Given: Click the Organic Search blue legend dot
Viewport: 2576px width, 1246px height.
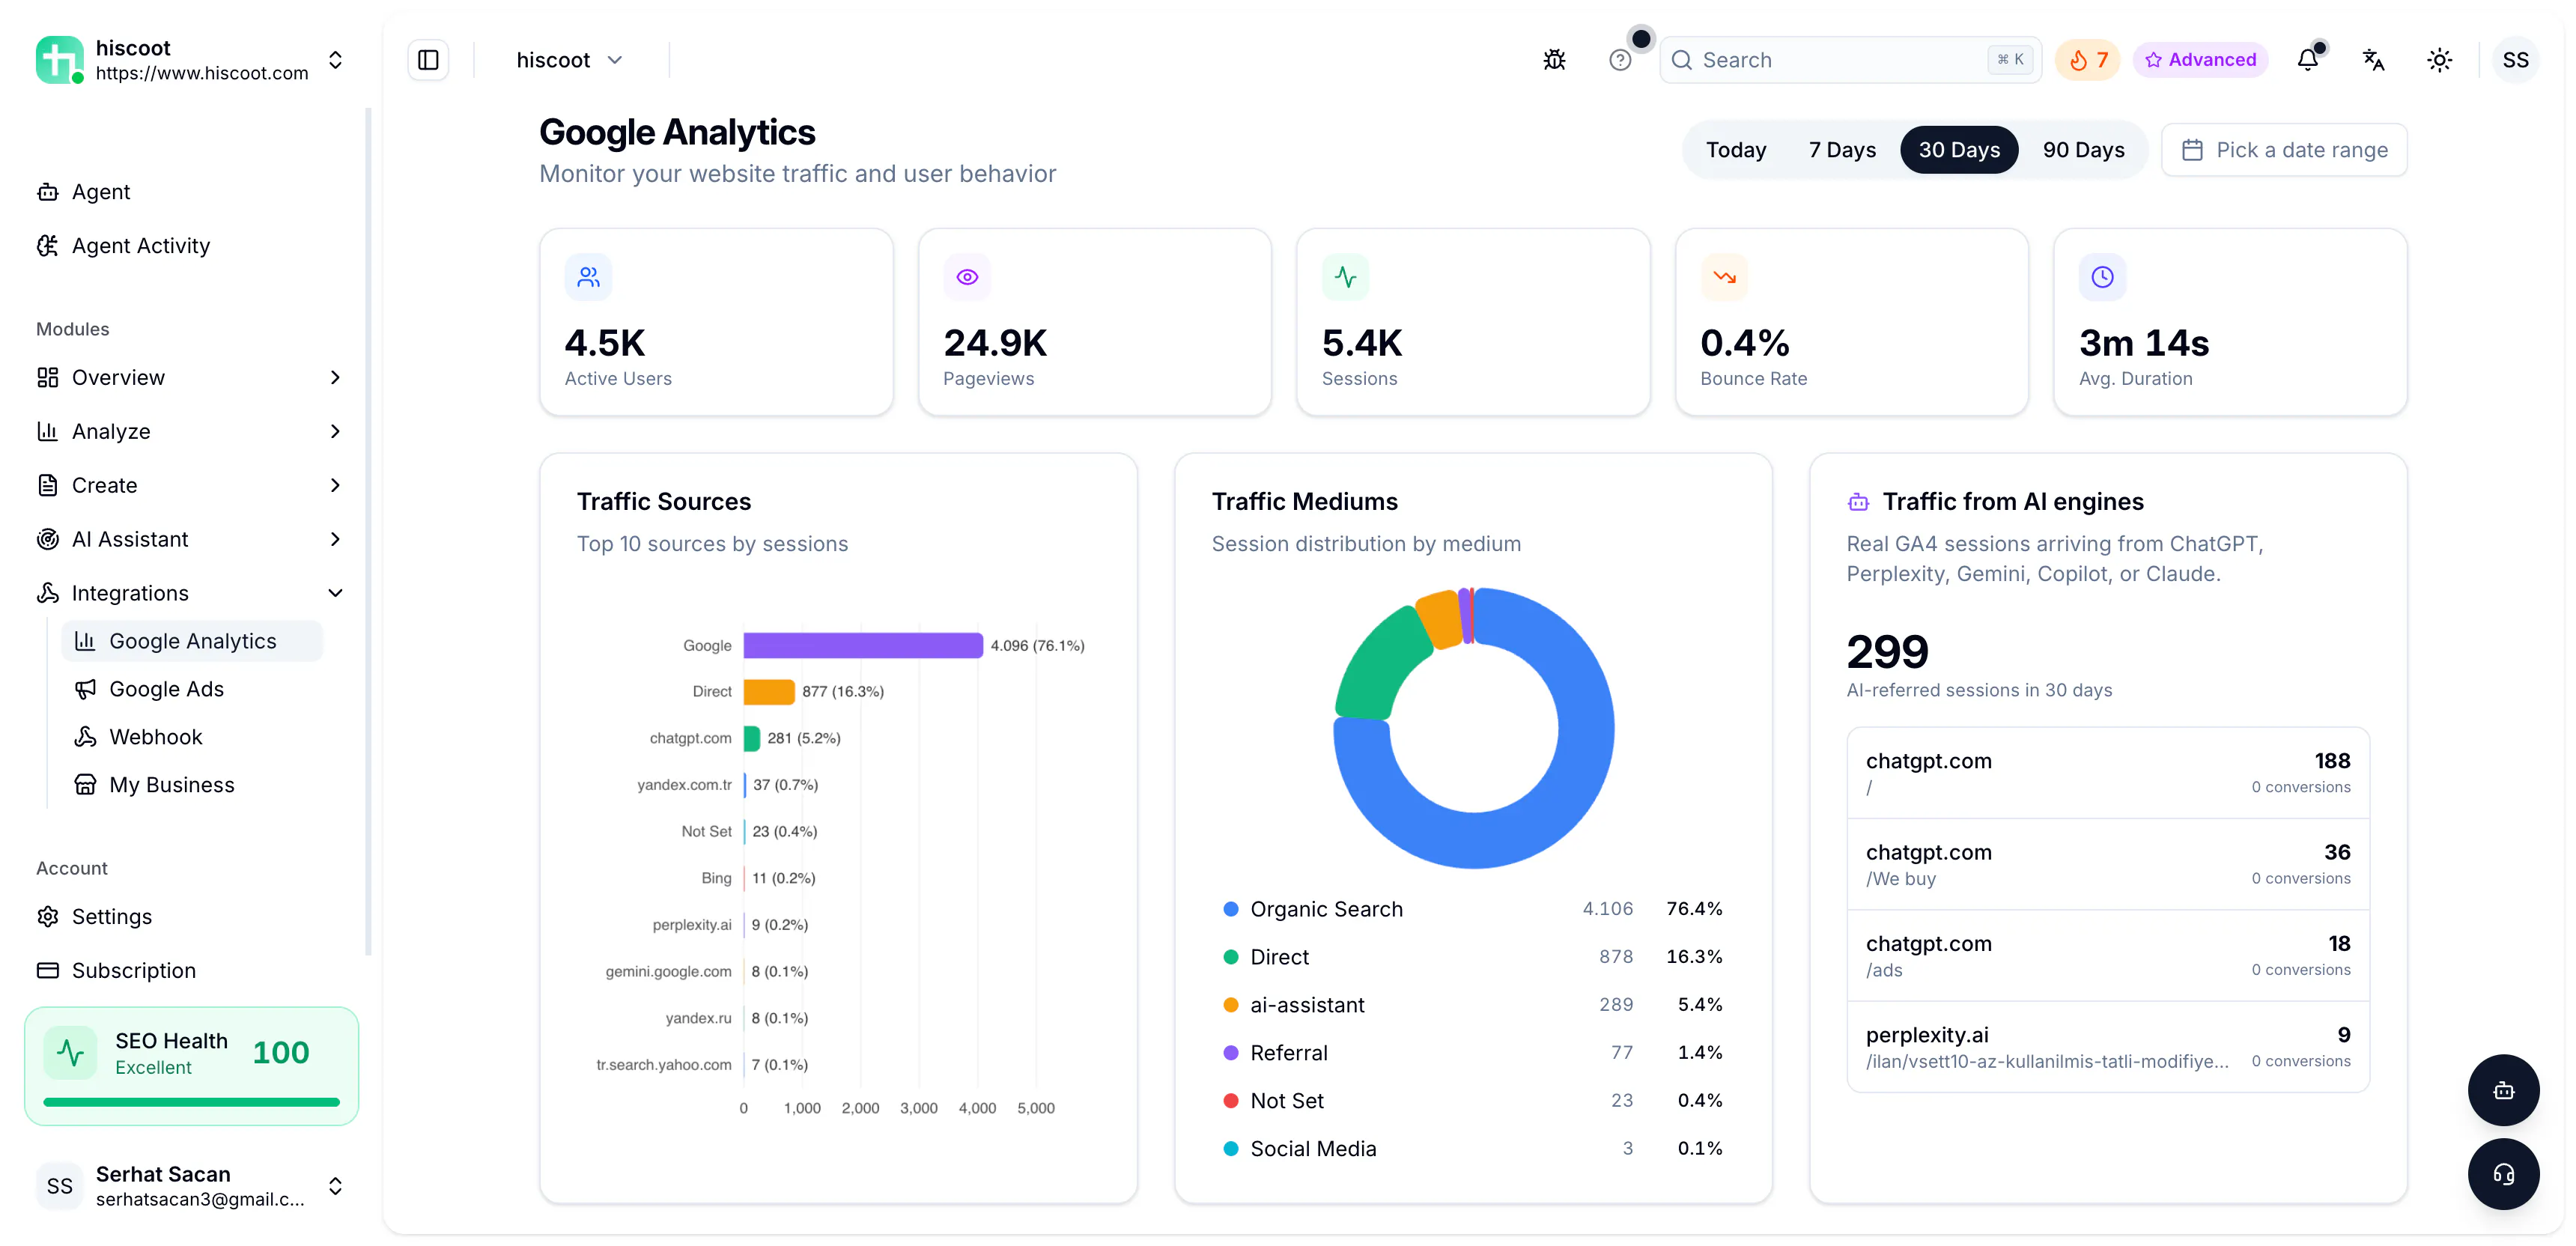Looking at the screenshot, I should coord(1231,909).
